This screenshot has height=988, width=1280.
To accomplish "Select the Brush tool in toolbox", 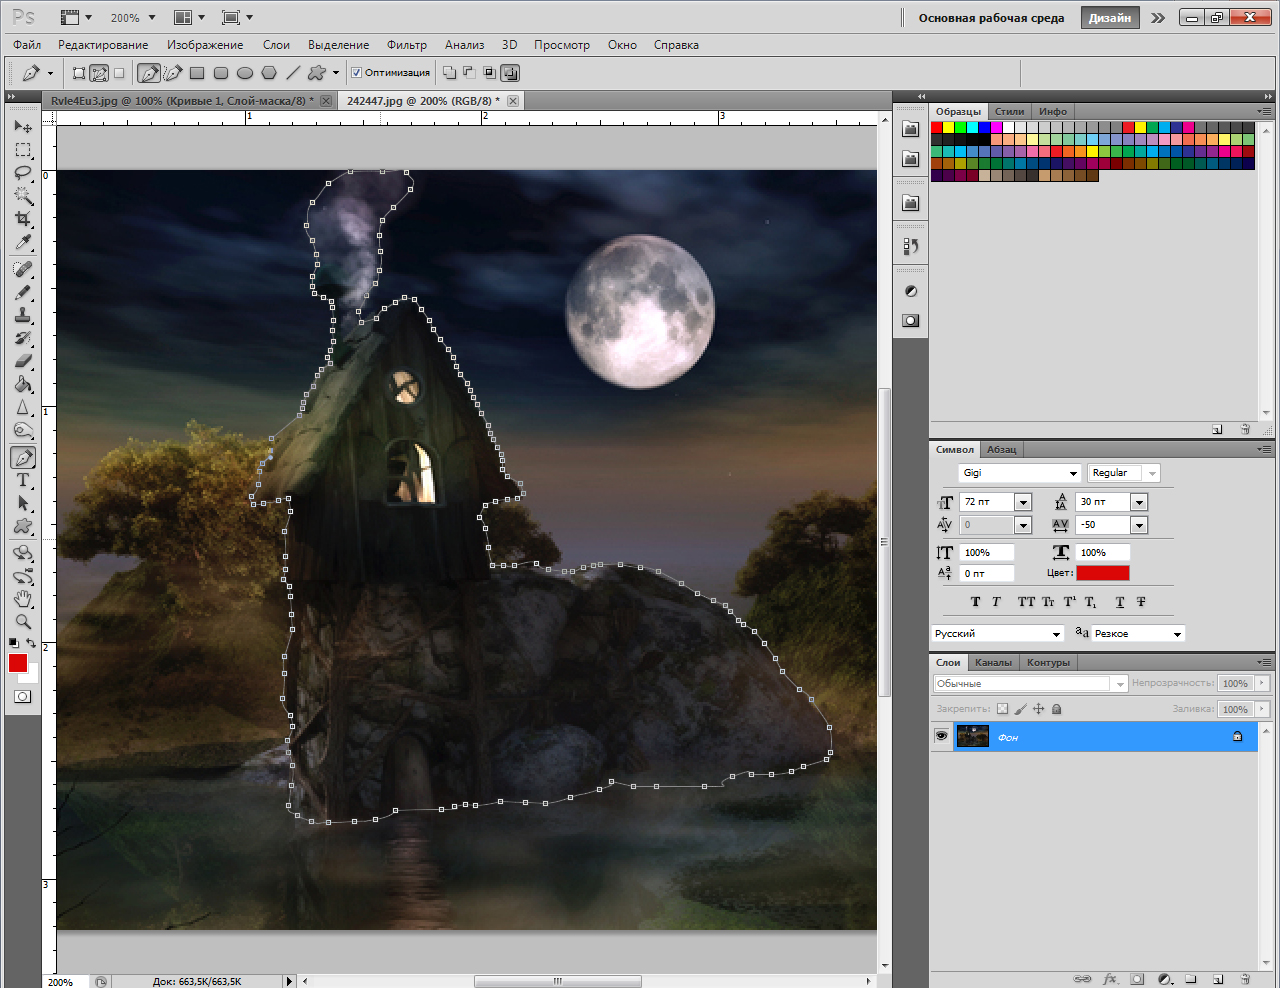I will (x=23, y=293).
